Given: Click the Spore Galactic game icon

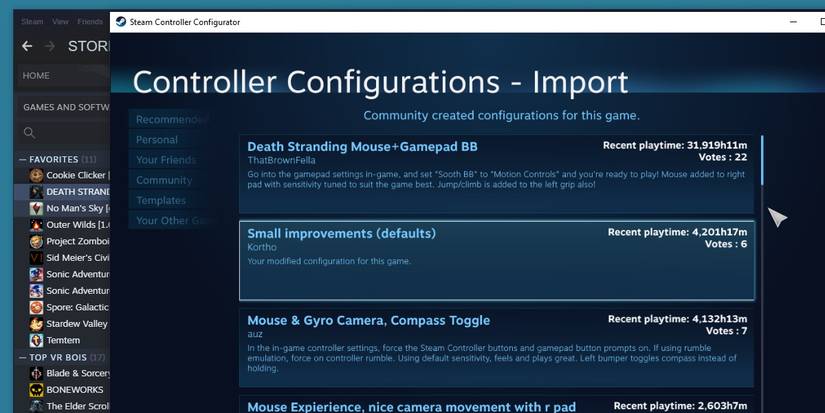Looking at the screenshot, I should coord(36,307).
